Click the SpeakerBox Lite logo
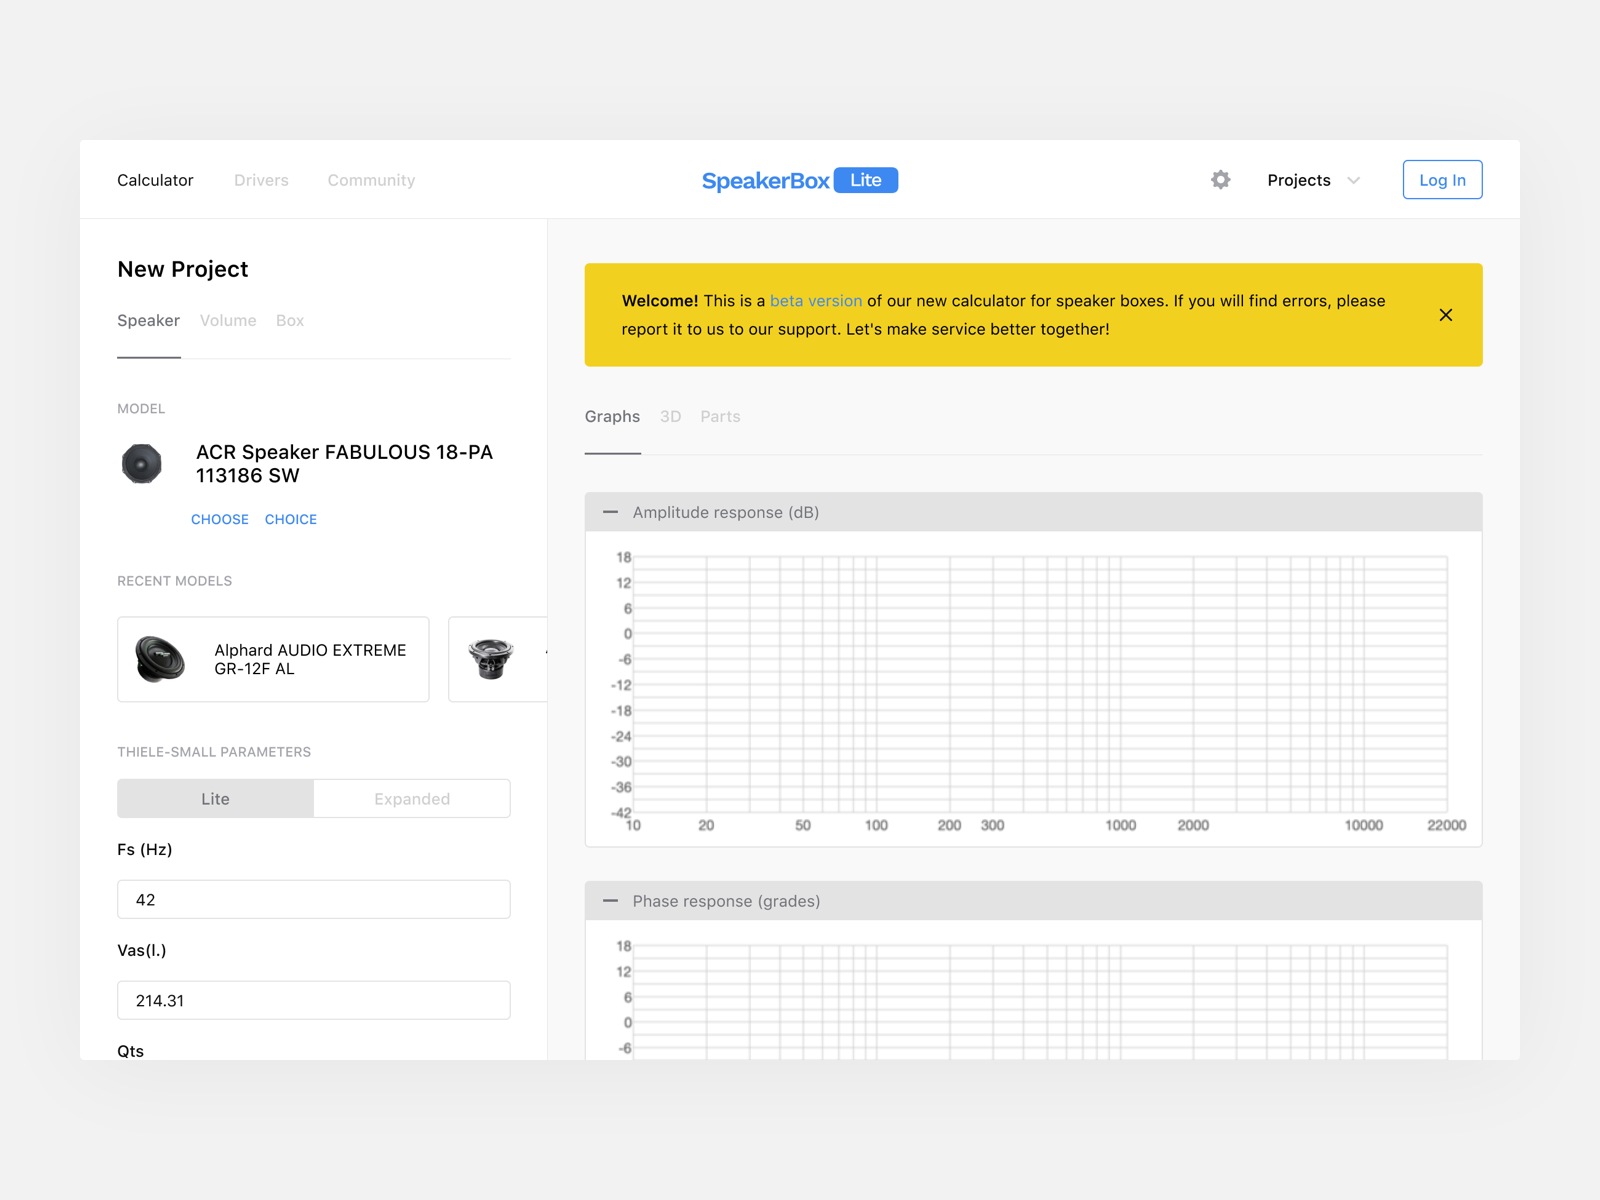This screenshot has width=1600, height=1200. (800, 180)
